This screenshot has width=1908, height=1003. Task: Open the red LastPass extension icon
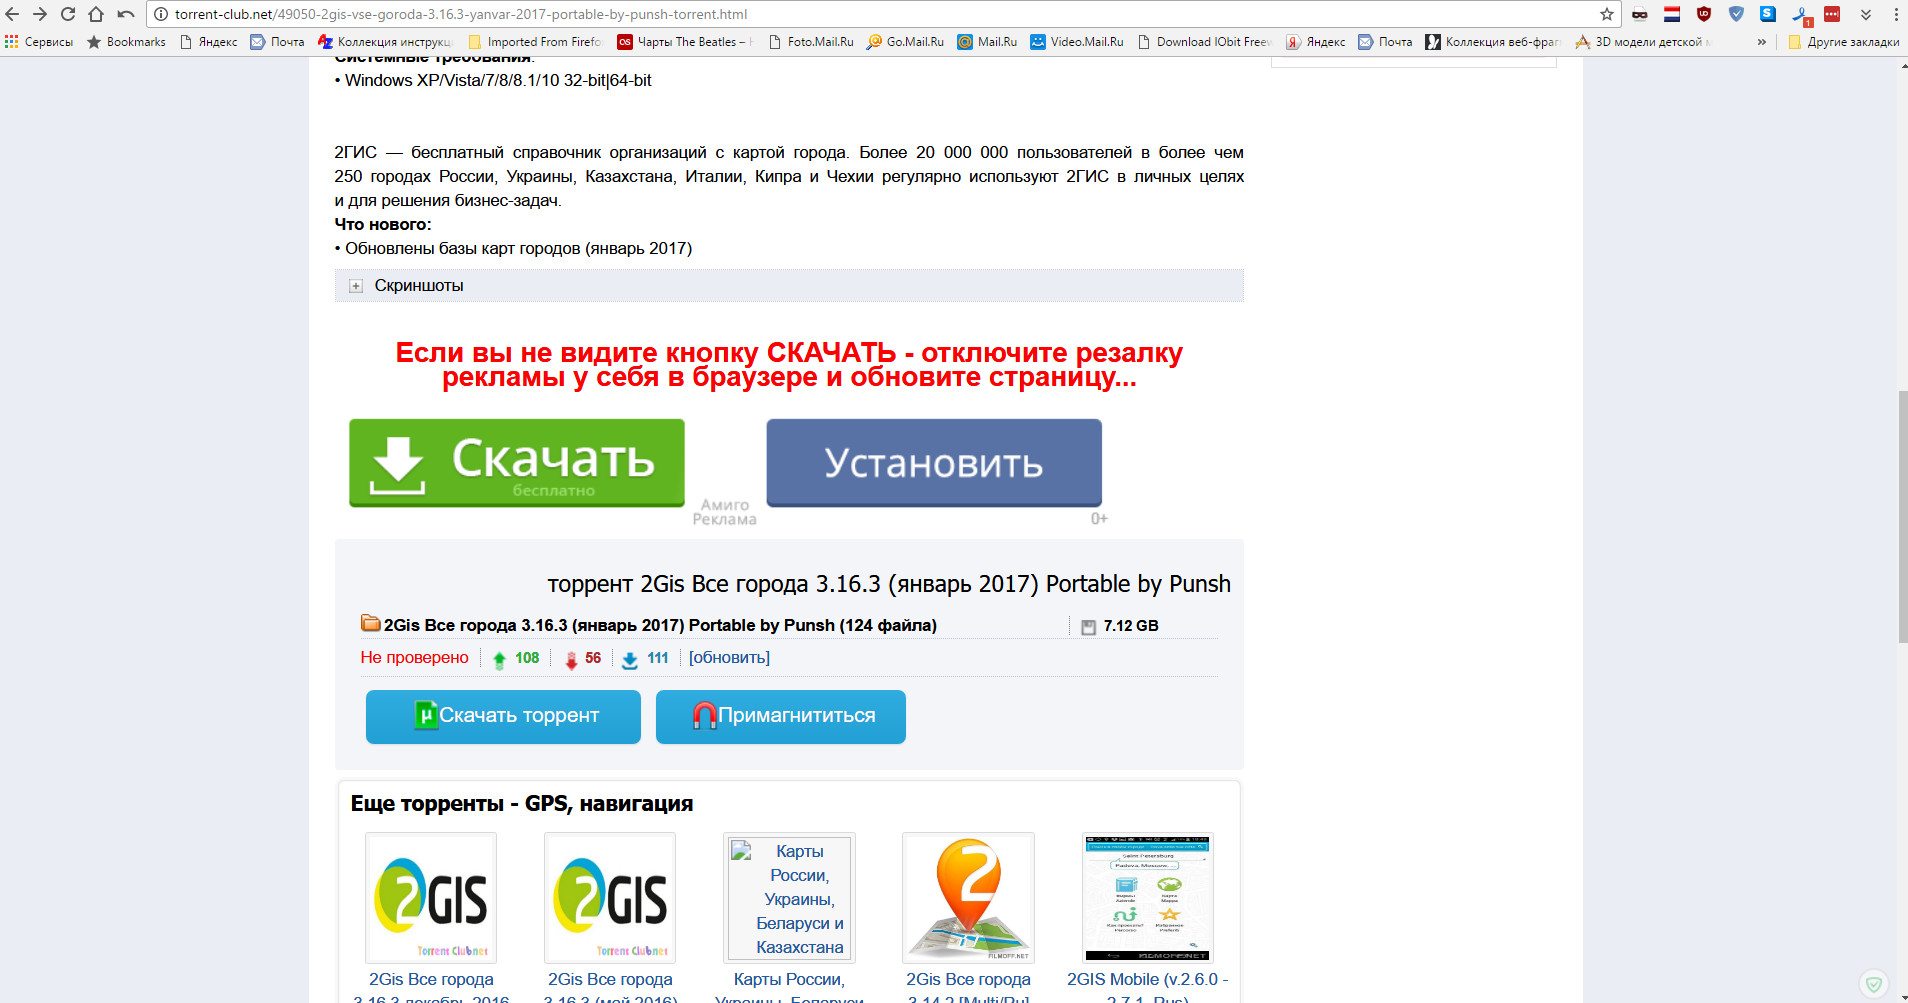click(x=1832, y=14)
